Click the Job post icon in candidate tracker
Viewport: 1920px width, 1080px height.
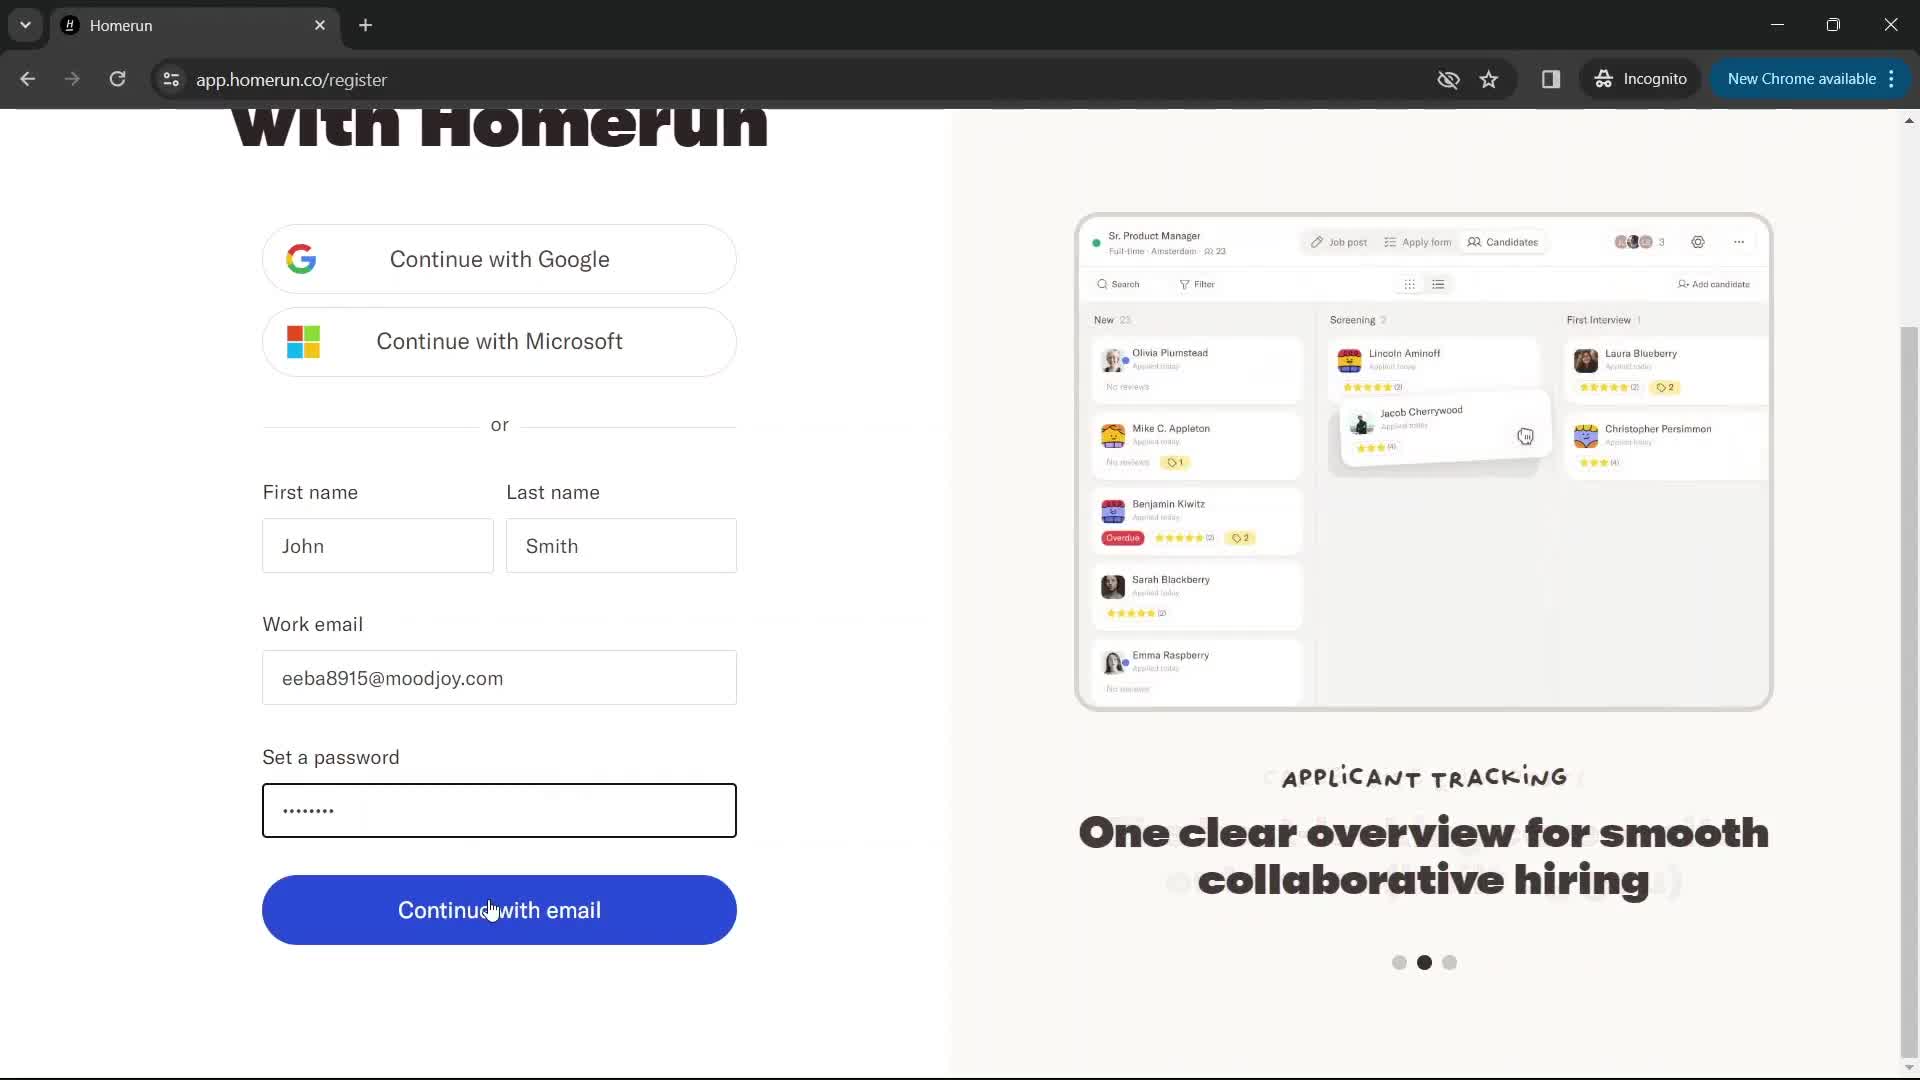point(1317,241)
